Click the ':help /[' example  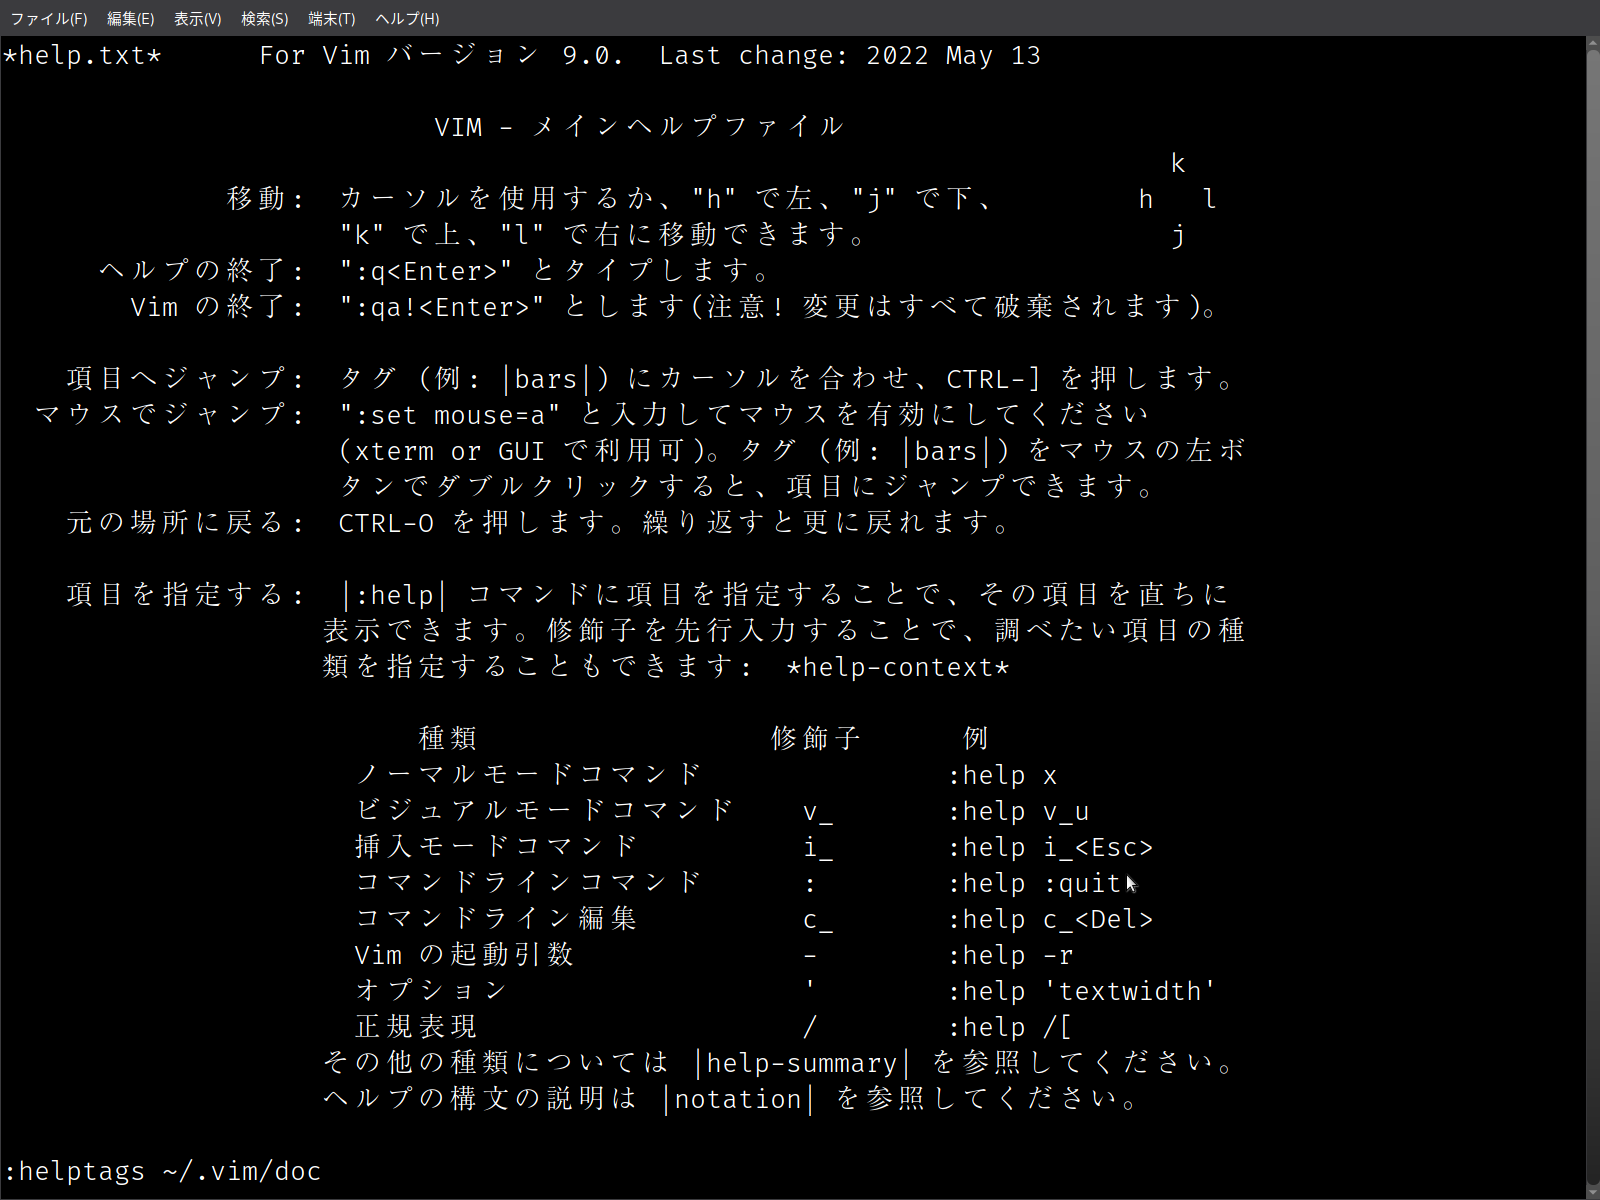(x=1010, y=1027)
